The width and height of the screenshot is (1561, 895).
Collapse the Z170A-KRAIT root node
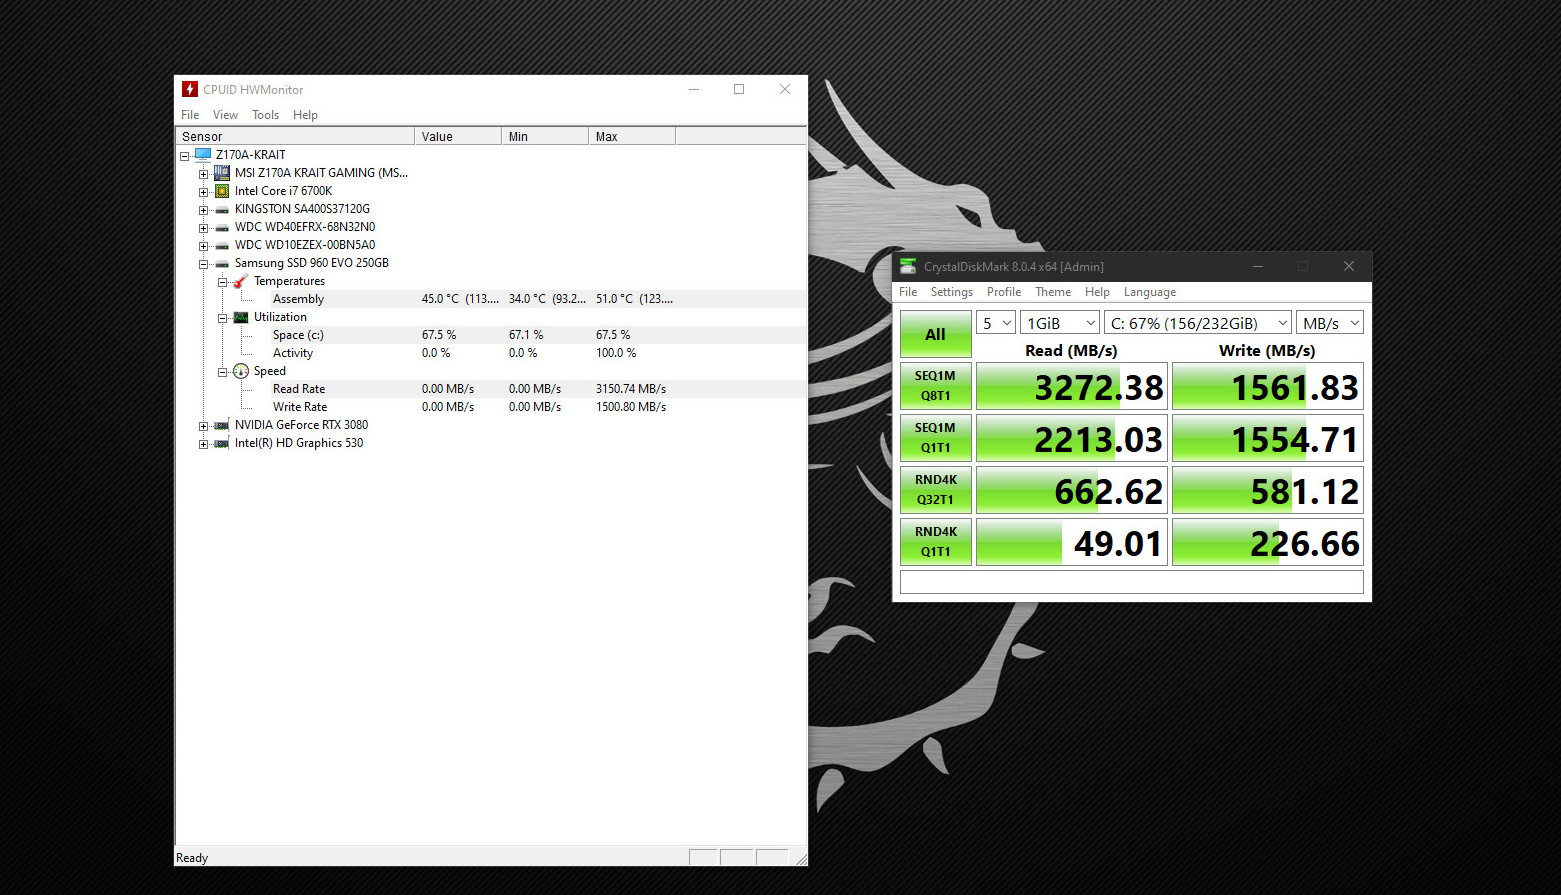[x=185, y=156]
